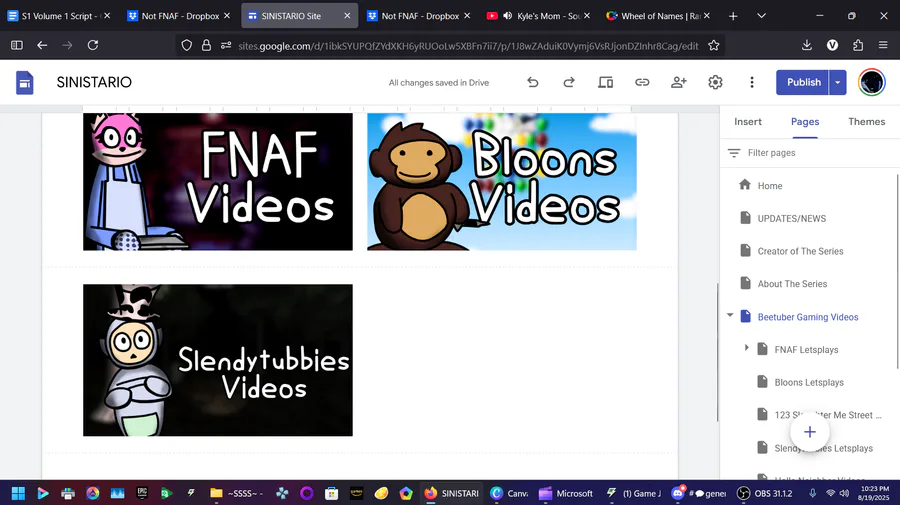900x505 pixels.
Task: Open the Publish dropdown arrow
Action: [x=837, y=83]
